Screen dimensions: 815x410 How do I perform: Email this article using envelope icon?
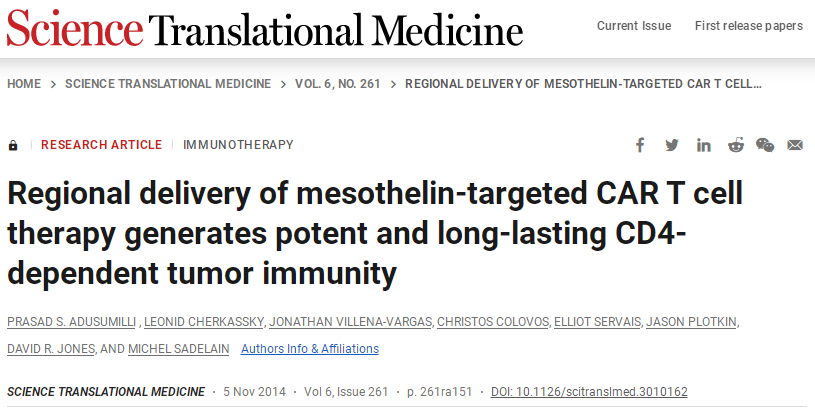[x=795, y=145]
